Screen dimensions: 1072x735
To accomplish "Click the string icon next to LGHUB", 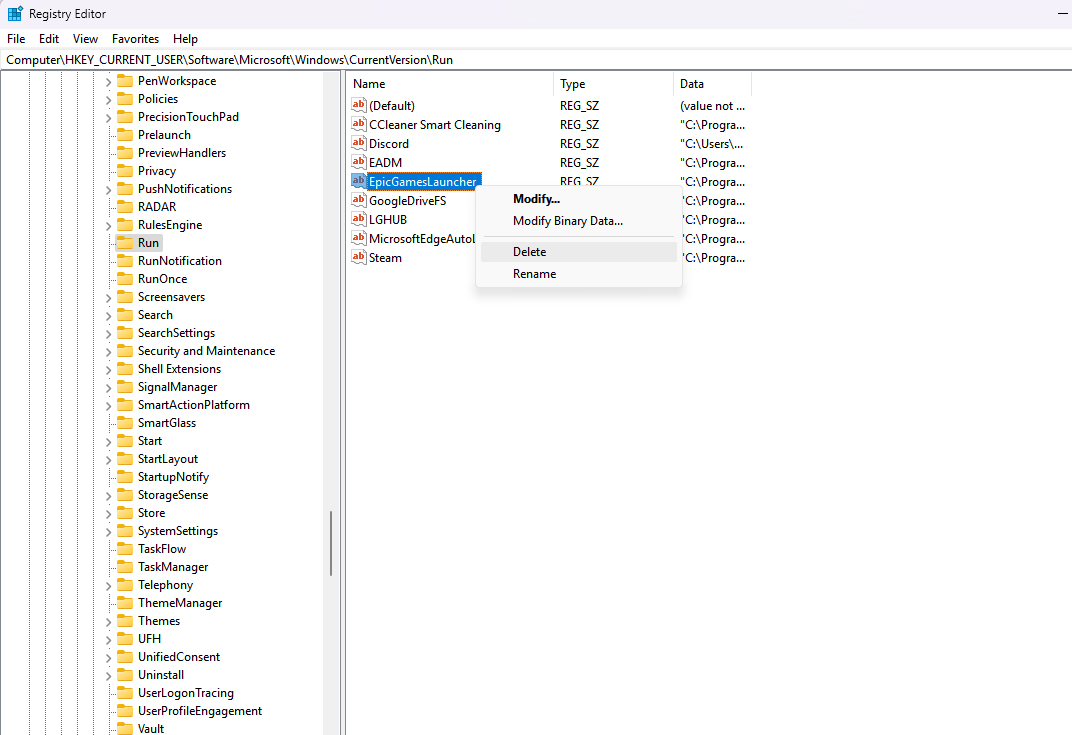I will [x=359, y=219].
